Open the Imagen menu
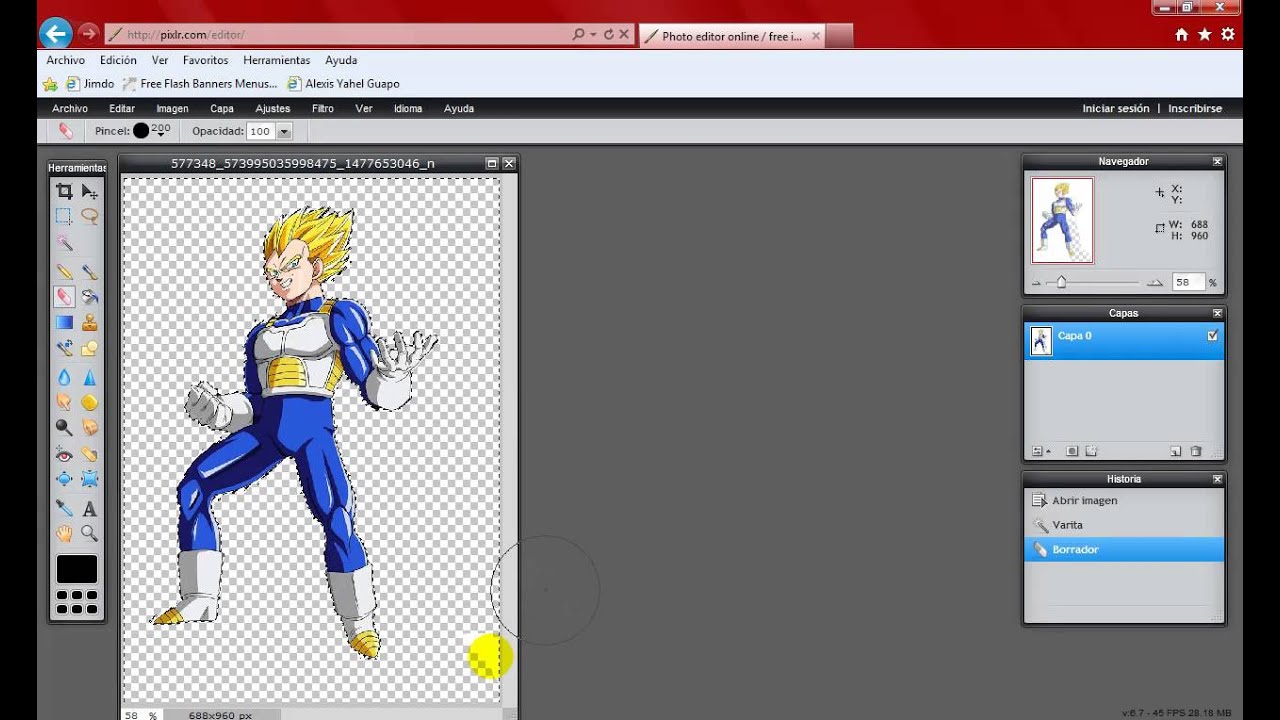Viewport: 1280px width, 720px height. pyautogui.click(x=172, y=108)
